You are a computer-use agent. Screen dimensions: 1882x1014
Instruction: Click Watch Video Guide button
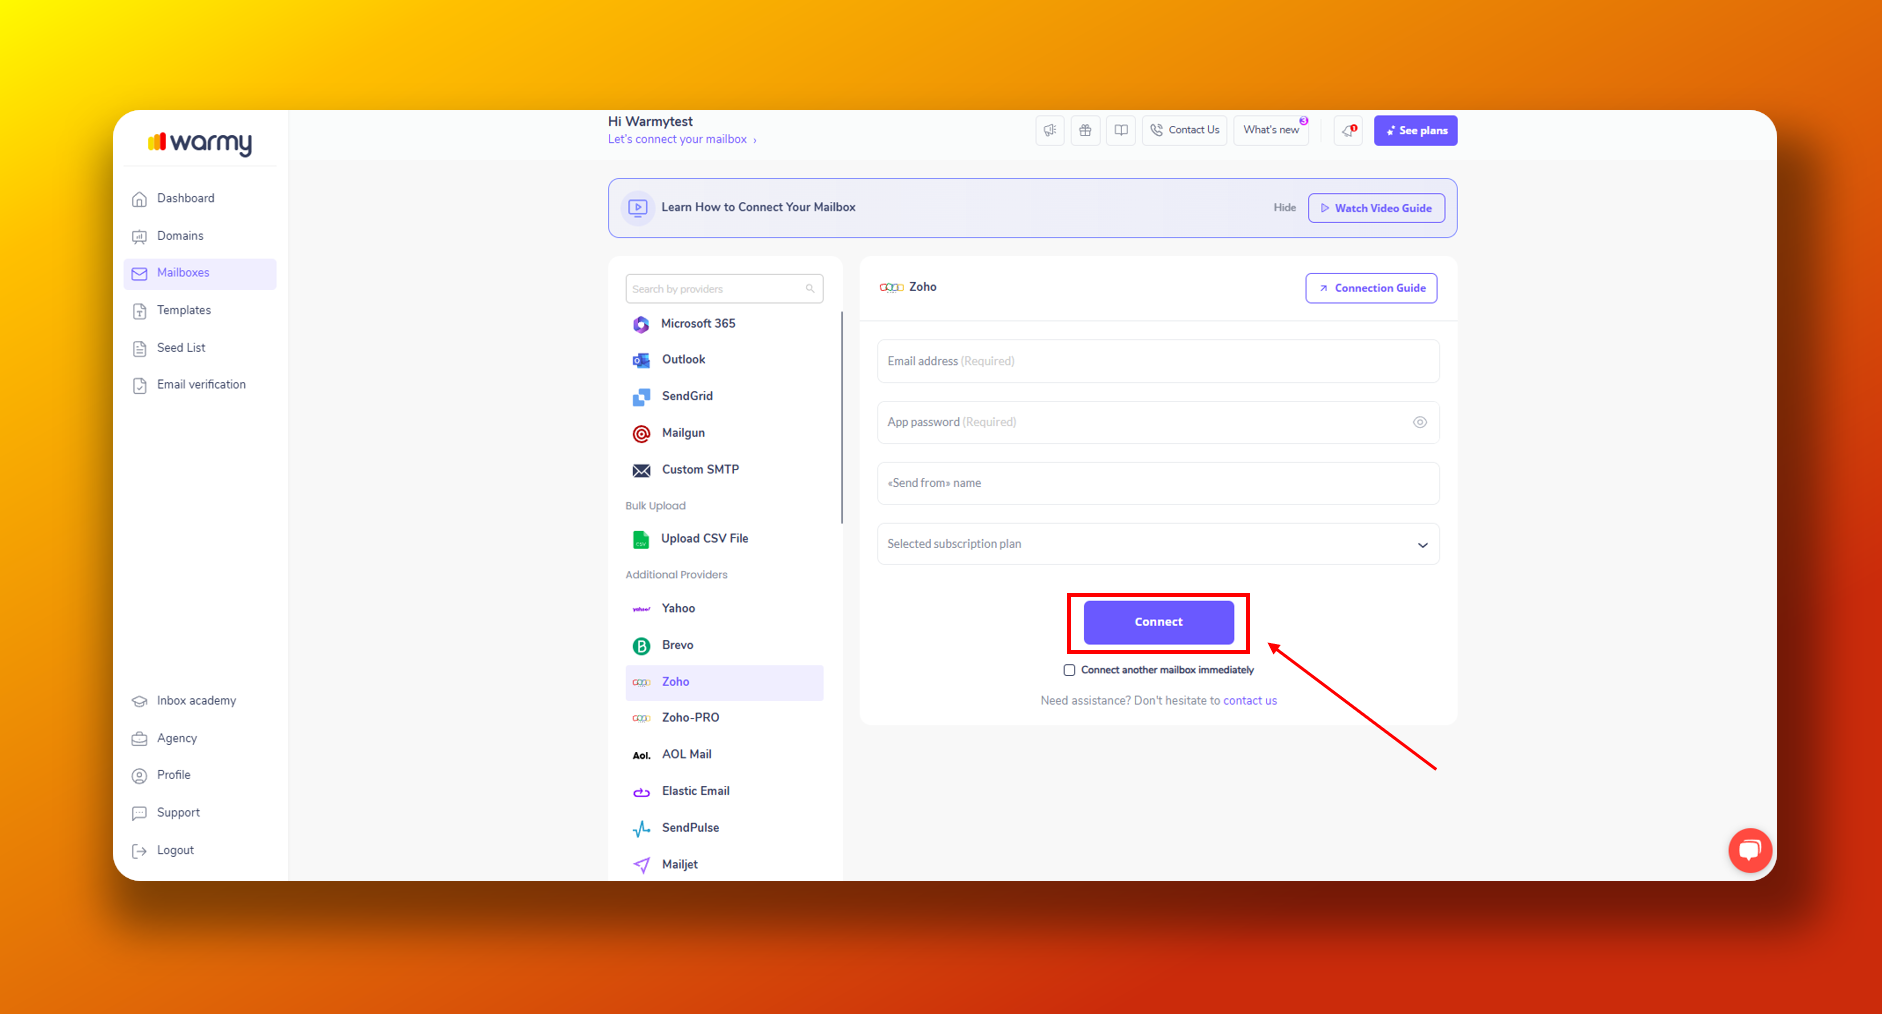(1376, 208)
